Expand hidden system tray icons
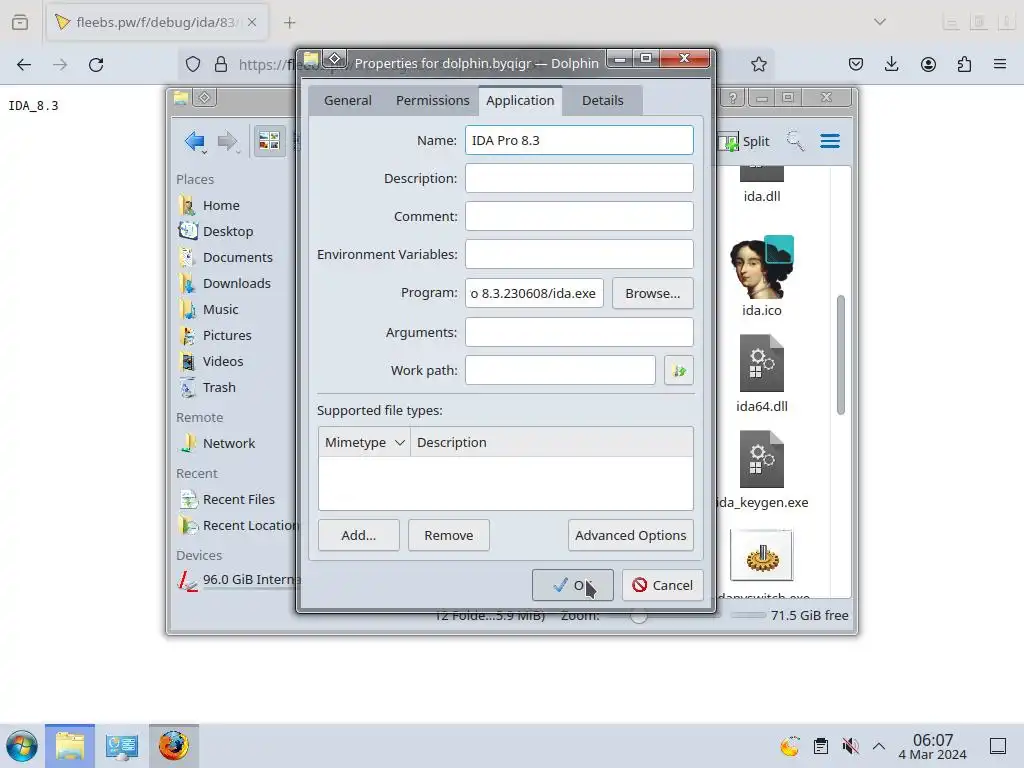 coord(879,746)
